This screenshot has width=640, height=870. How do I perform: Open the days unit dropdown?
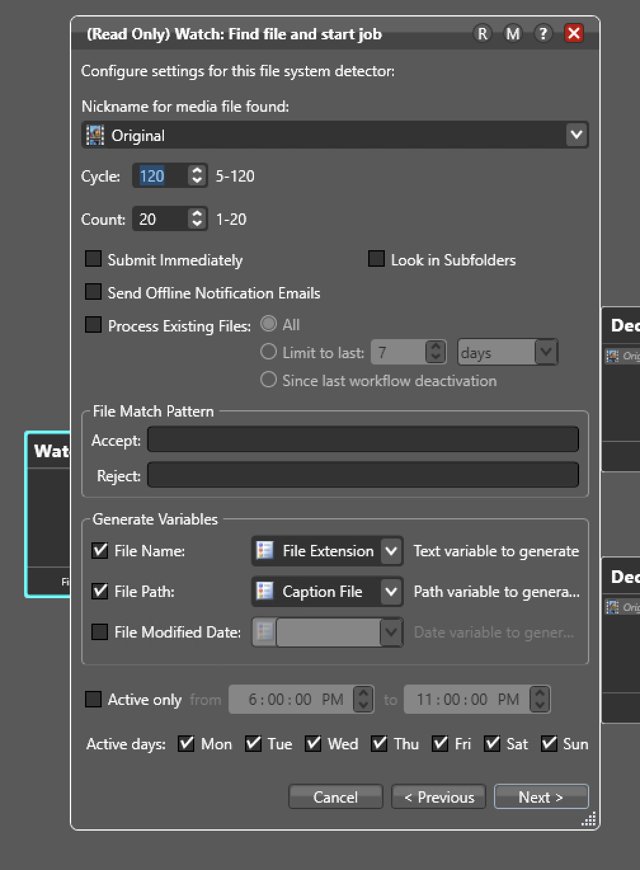pyautogui.click(x=546, y=352)
